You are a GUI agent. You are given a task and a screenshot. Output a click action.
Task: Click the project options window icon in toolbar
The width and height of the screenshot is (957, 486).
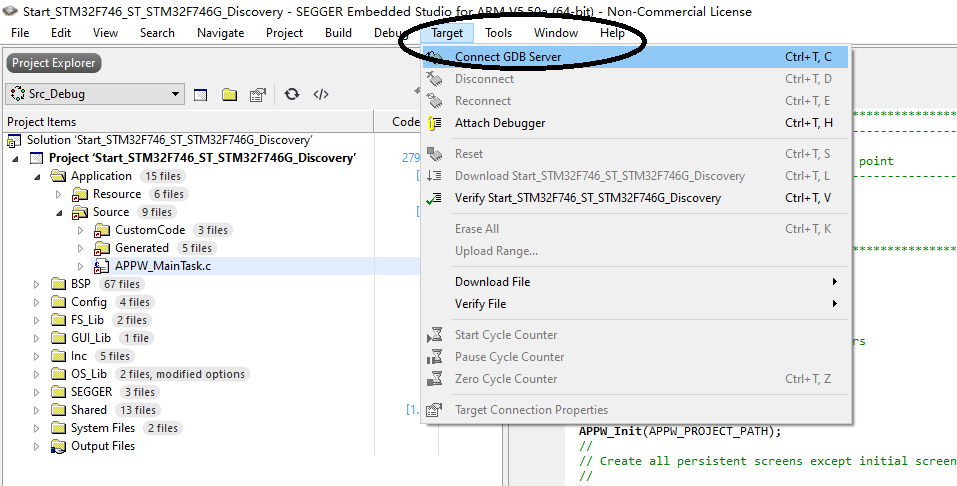(201, 94)
